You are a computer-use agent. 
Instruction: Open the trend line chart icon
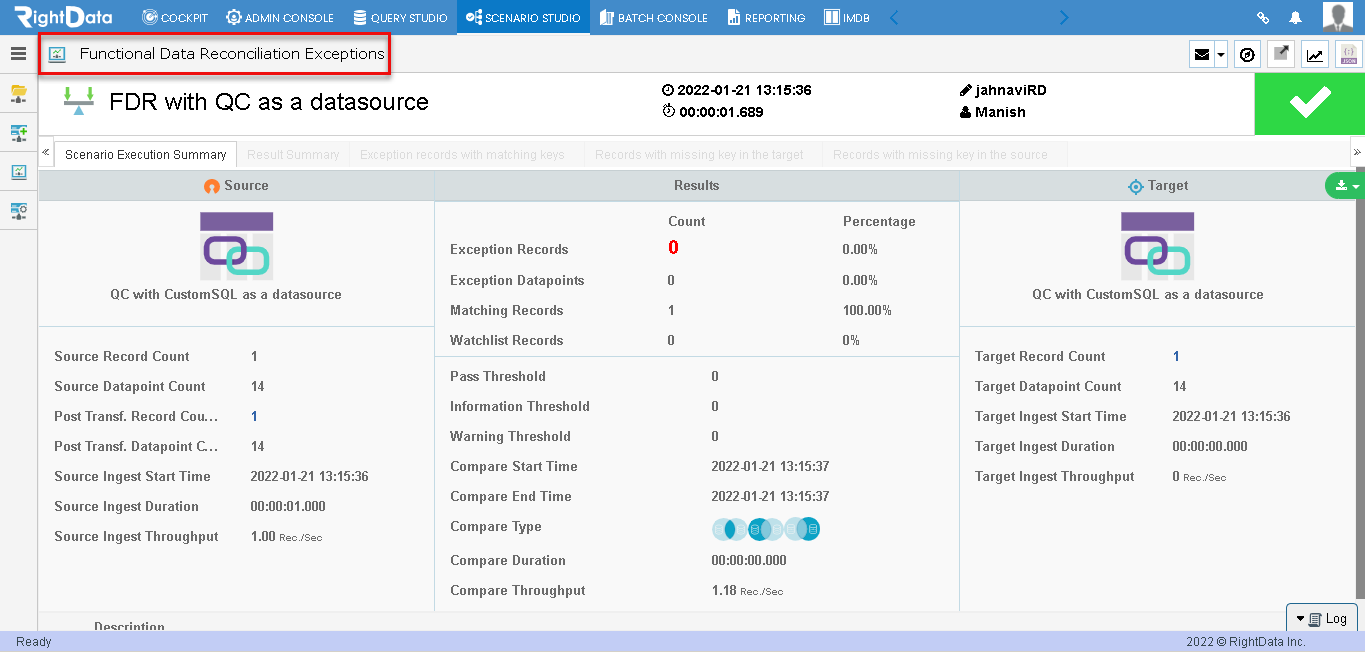[1315, 54]
